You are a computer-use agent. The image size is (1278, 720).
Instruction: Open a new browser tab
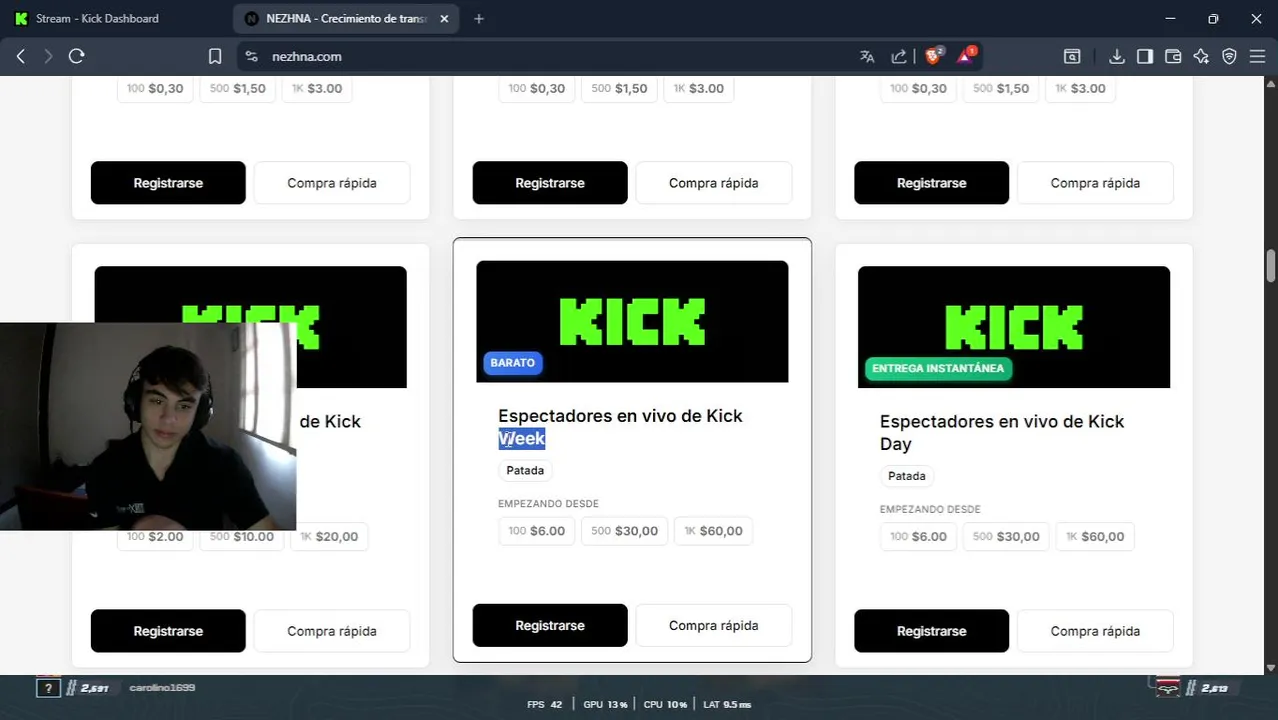[x=479, y=18]
